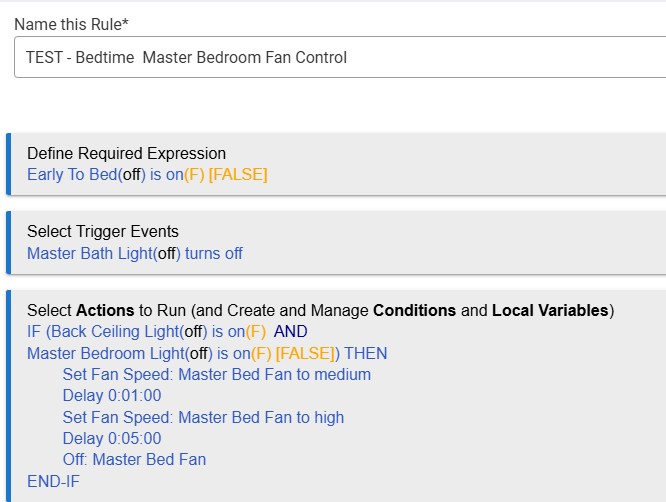Open the Define Required Expression section
This screenshot has height=502, width=666.
pyautogui.click(x=126, y=153)
